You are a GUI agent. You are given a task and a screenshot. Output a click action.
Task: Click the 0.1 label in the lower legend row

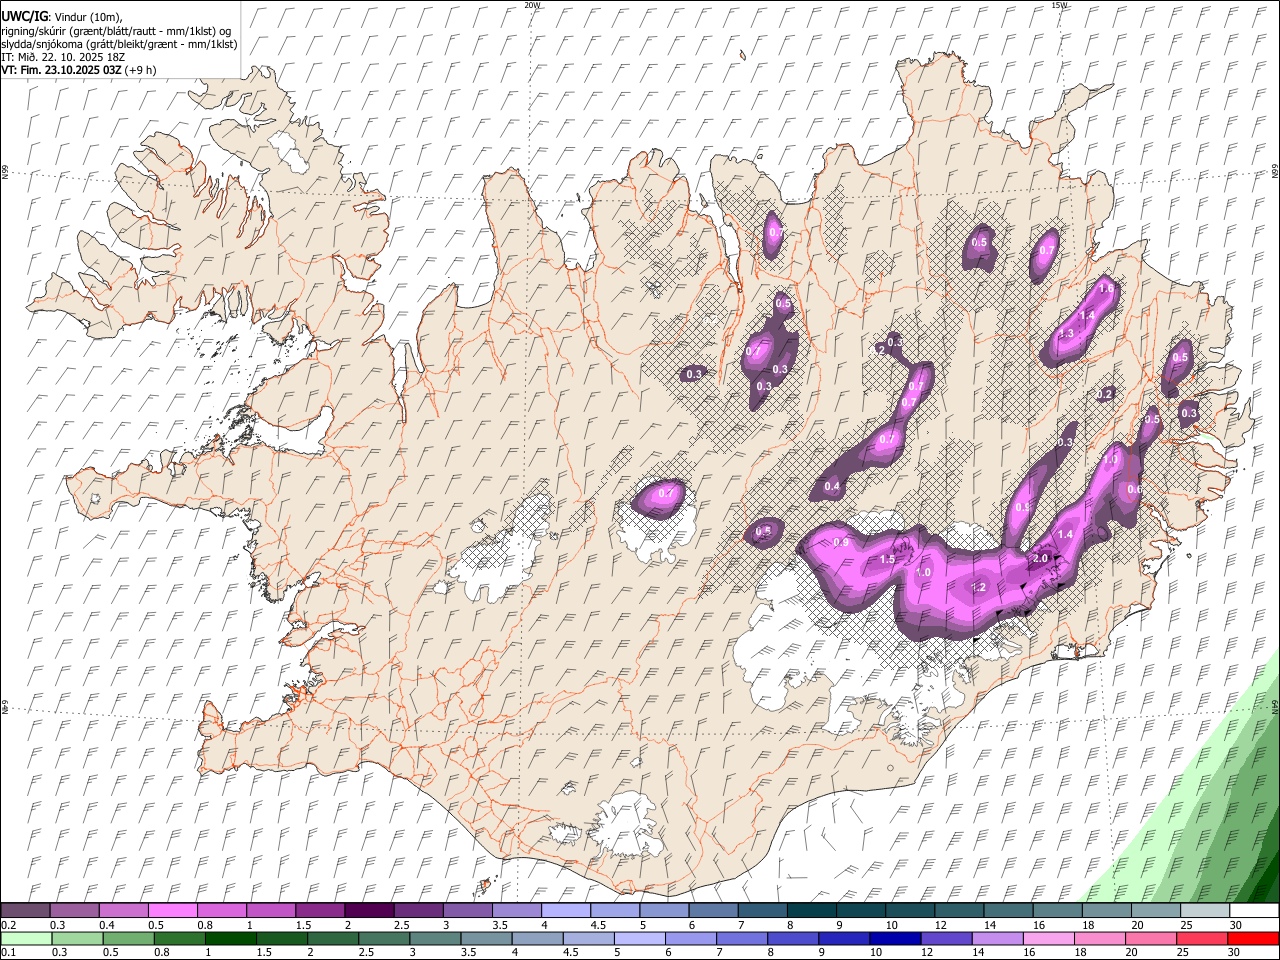point(8,953)
